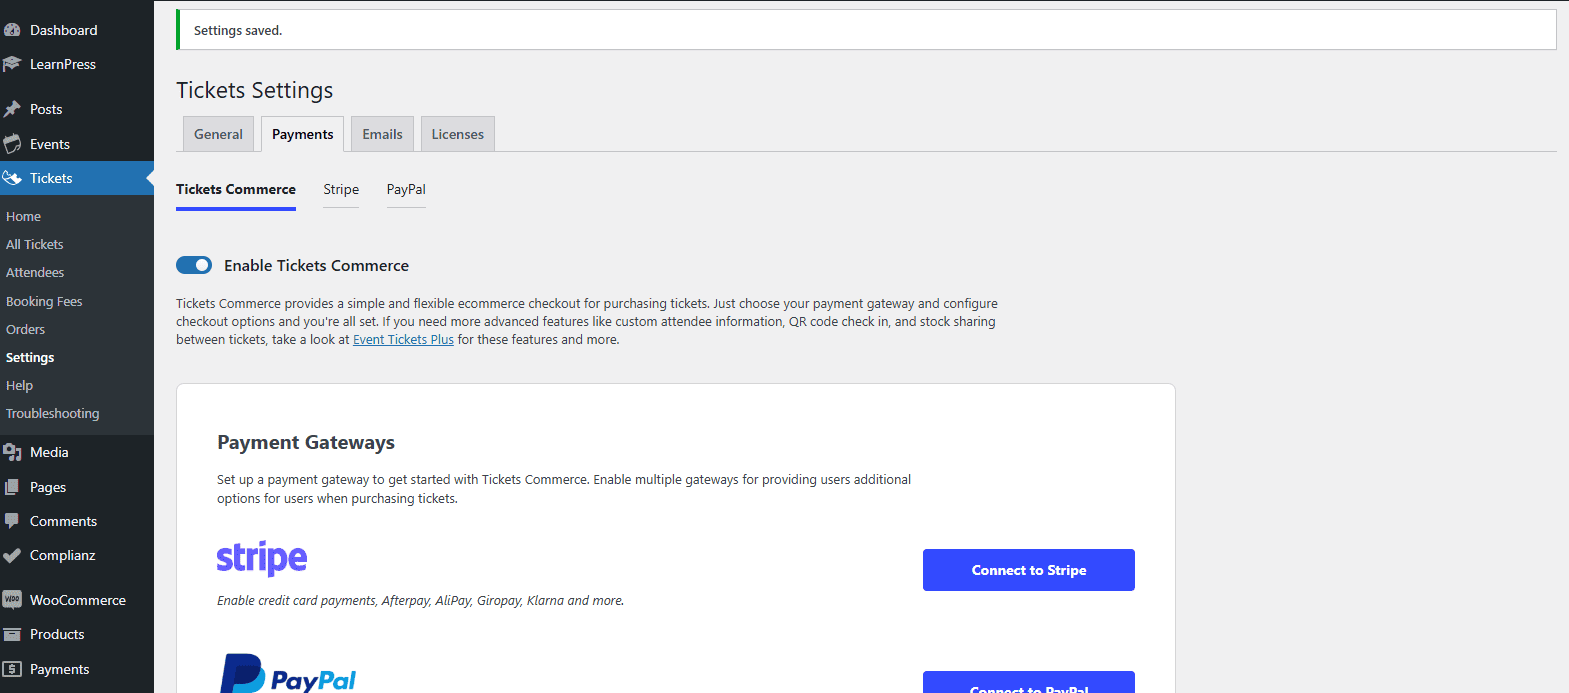The height and width of the screenshot is (693, 1569).
Task: Open the Emails settings tab
Action: 382,134
